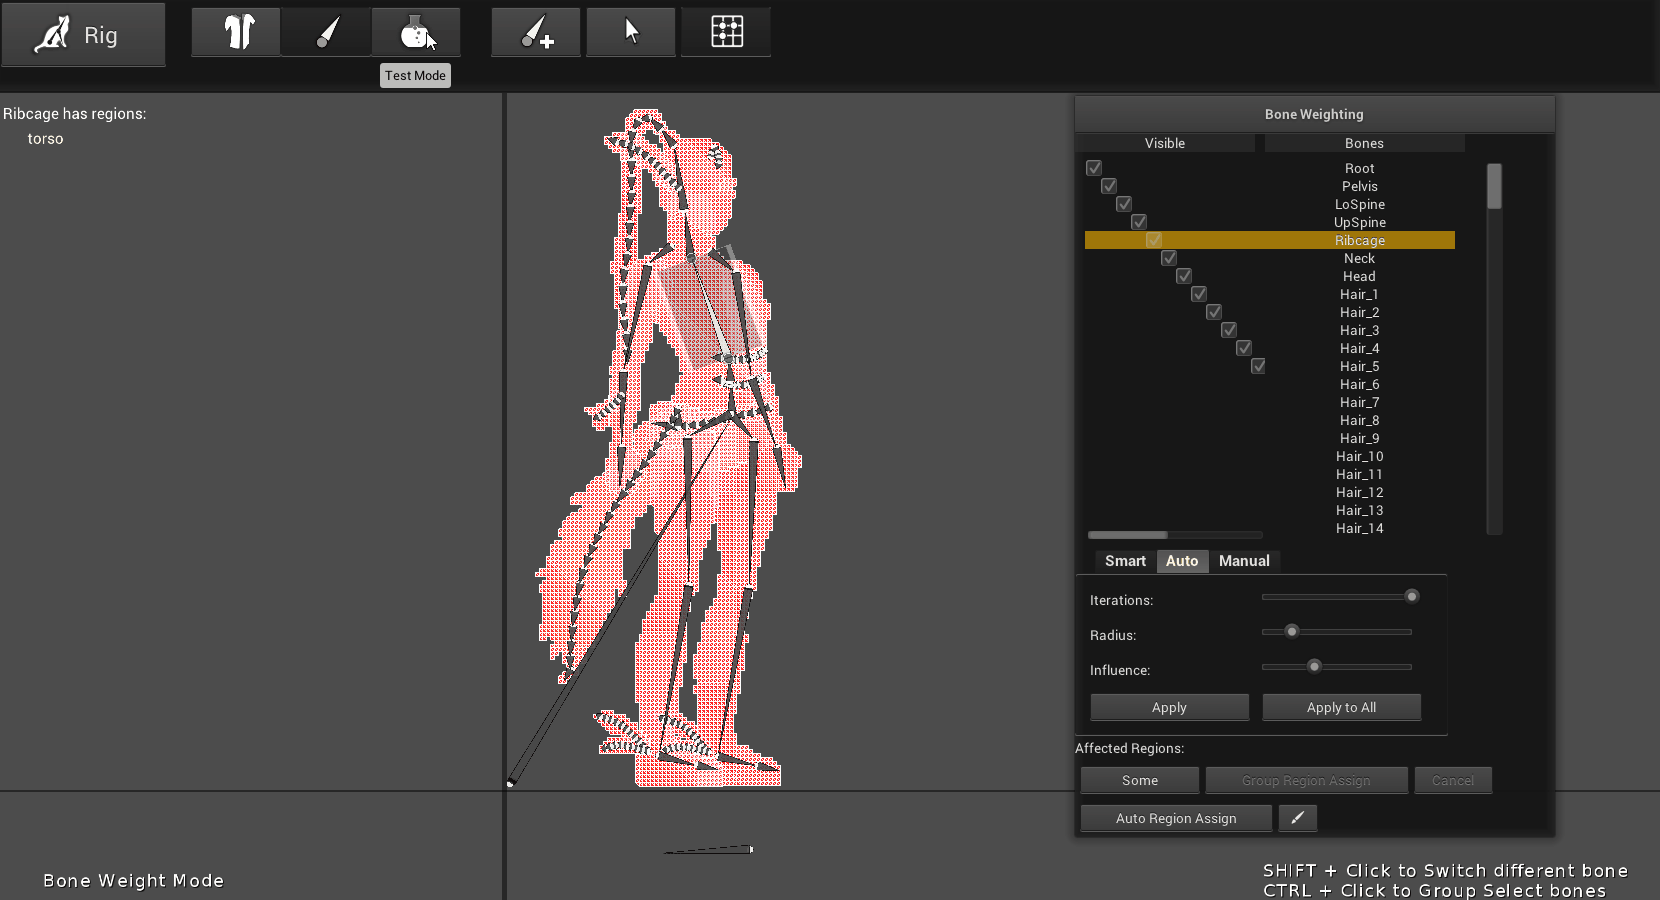Select the Hair_6 bone in list
Image resolution: width=1660 pixels, height=900 pixels.
click(x=1360, y=384)
